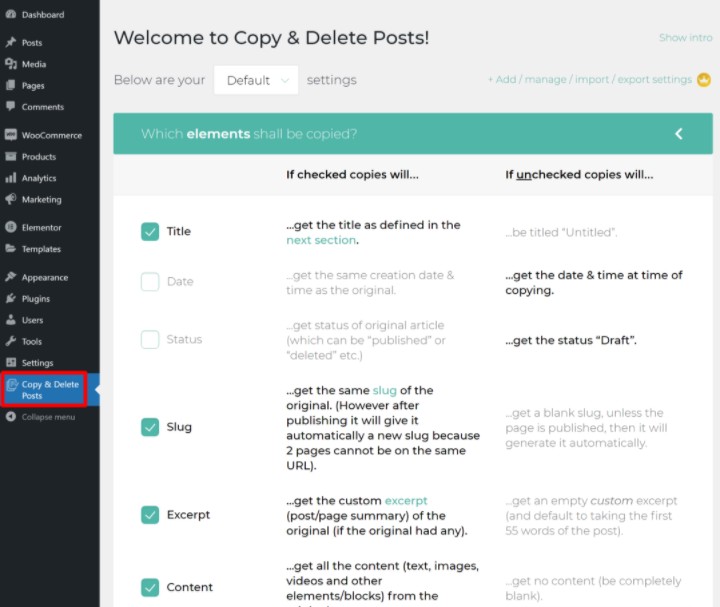Collapse the sidebar menu
The height and width of the screenshot is (607, 720).
click(x=47, y=417)
